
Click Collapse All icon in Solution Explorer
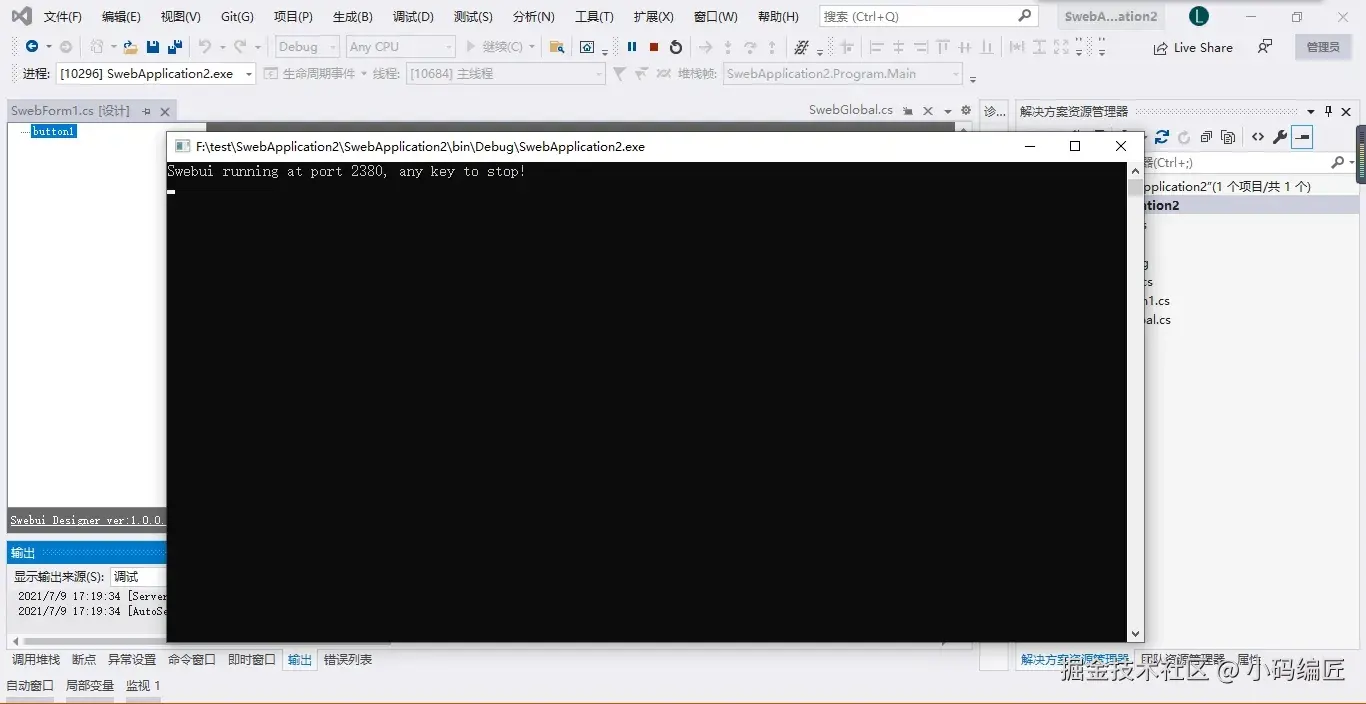pyautogui.click(x=1207, y=137)
